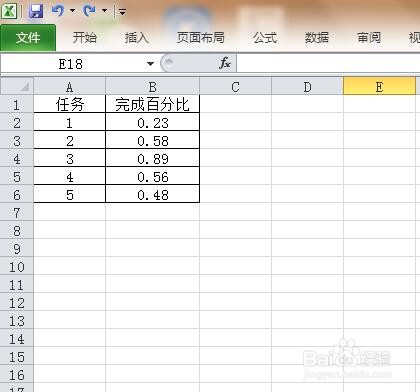420x392 pixels.
Task: Open the 文件 tab
Action: (x=28, y=37)
